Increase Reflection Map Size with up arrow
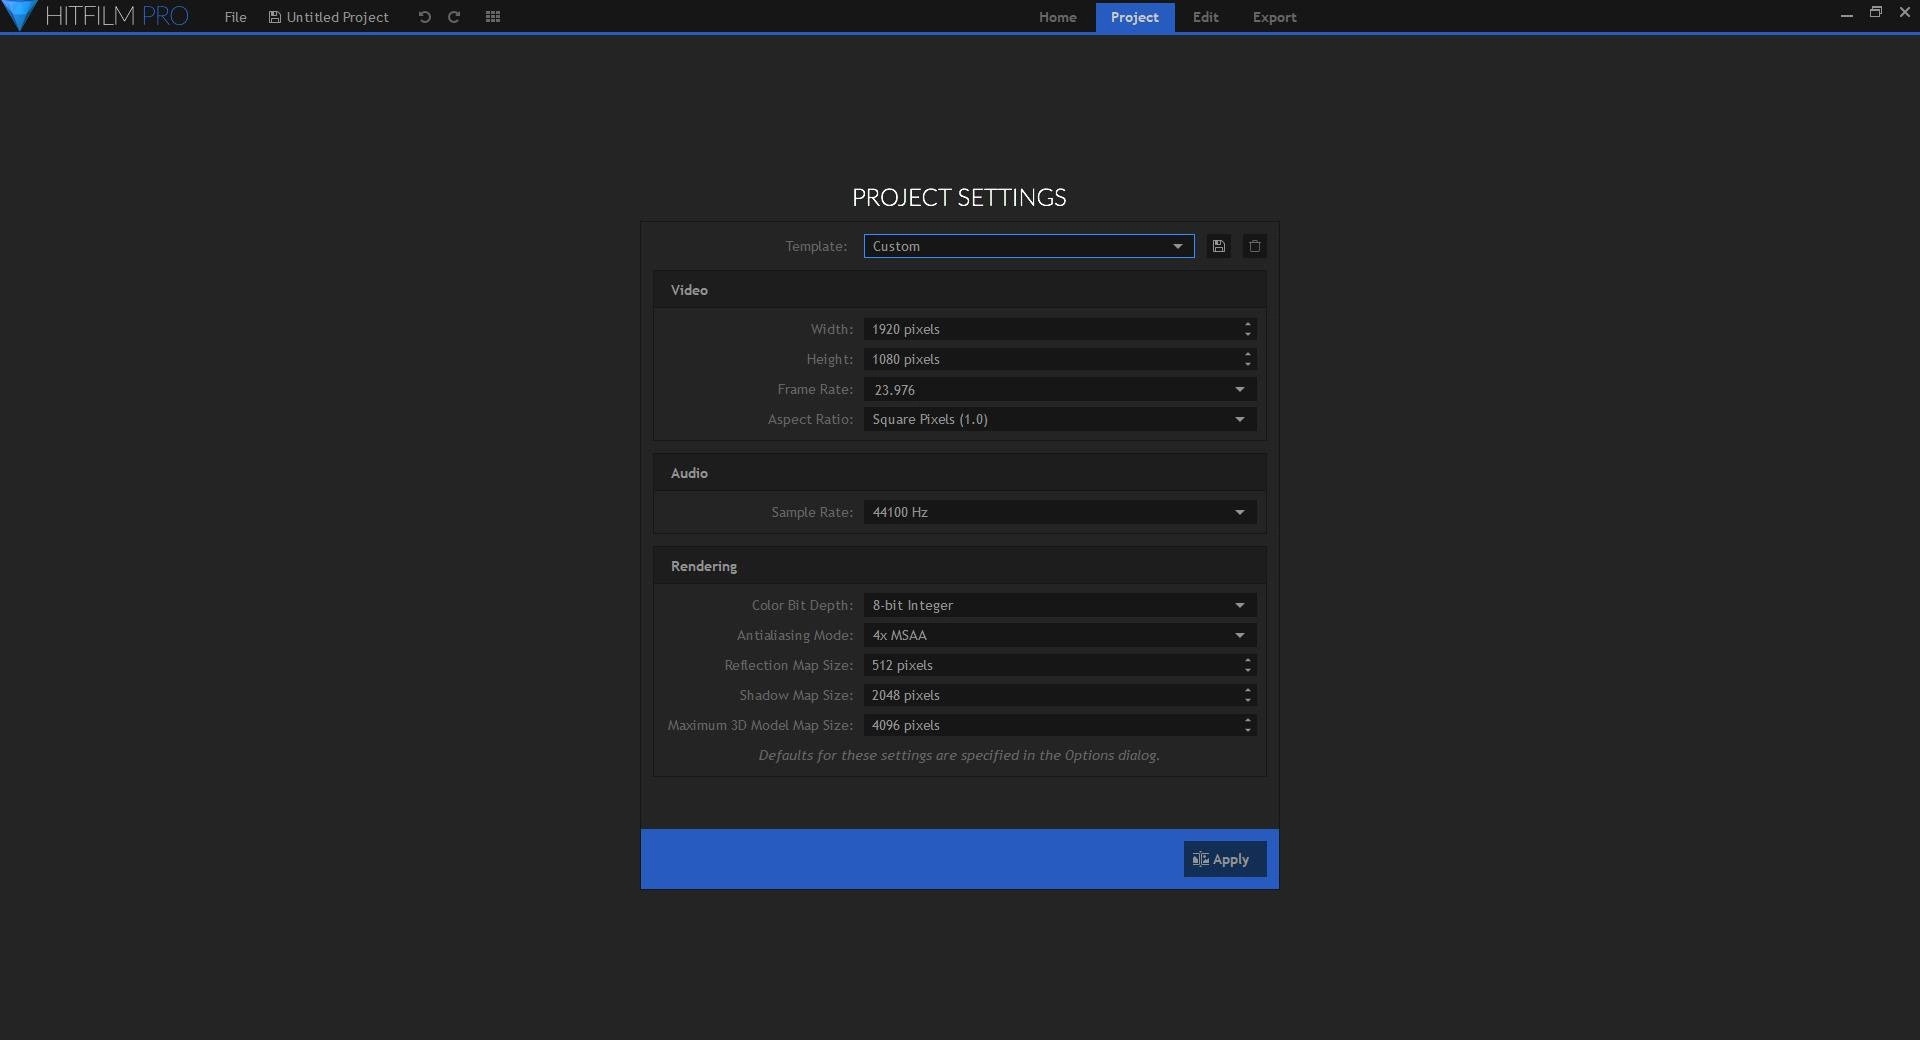This screenshot has width=1920, height=1040. tap(1248, 660)
